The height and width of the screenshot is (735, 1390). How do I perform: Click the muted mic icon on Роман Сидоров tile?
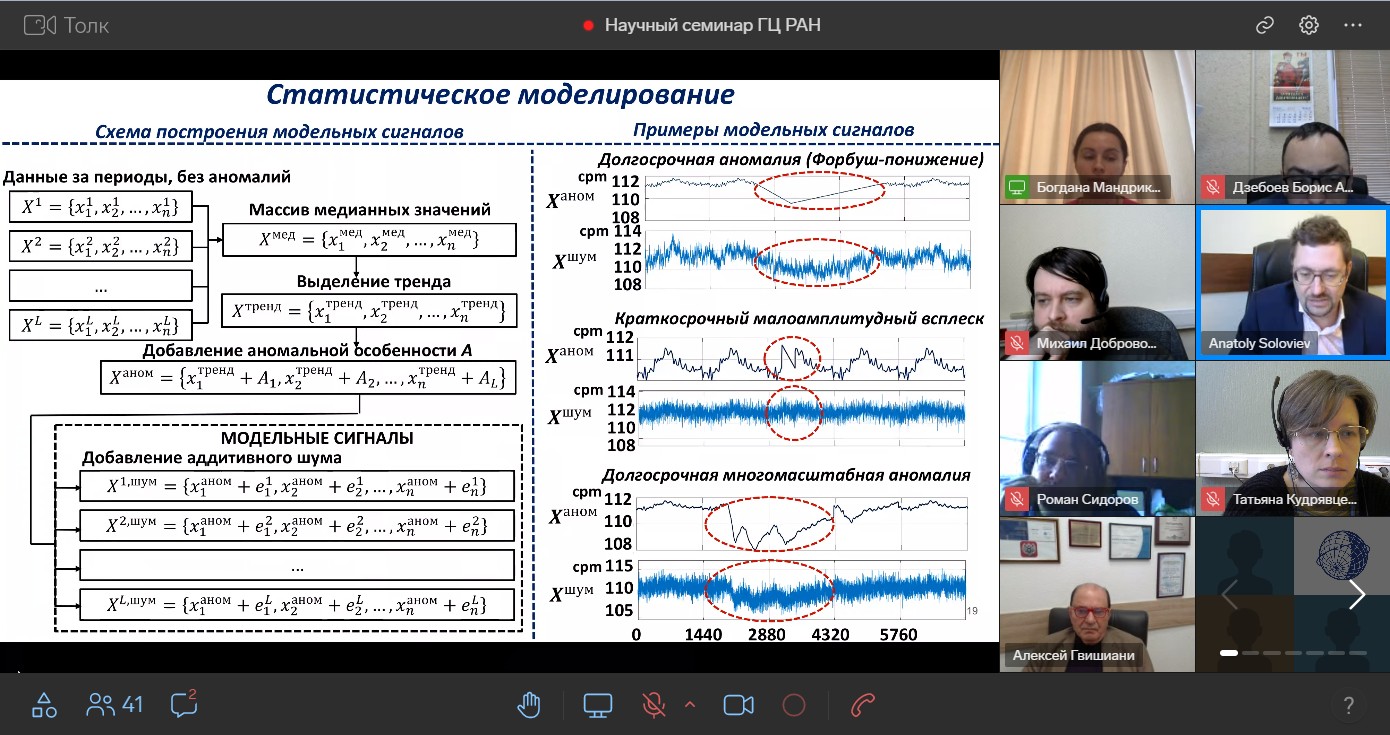[x=1018, y=498]
